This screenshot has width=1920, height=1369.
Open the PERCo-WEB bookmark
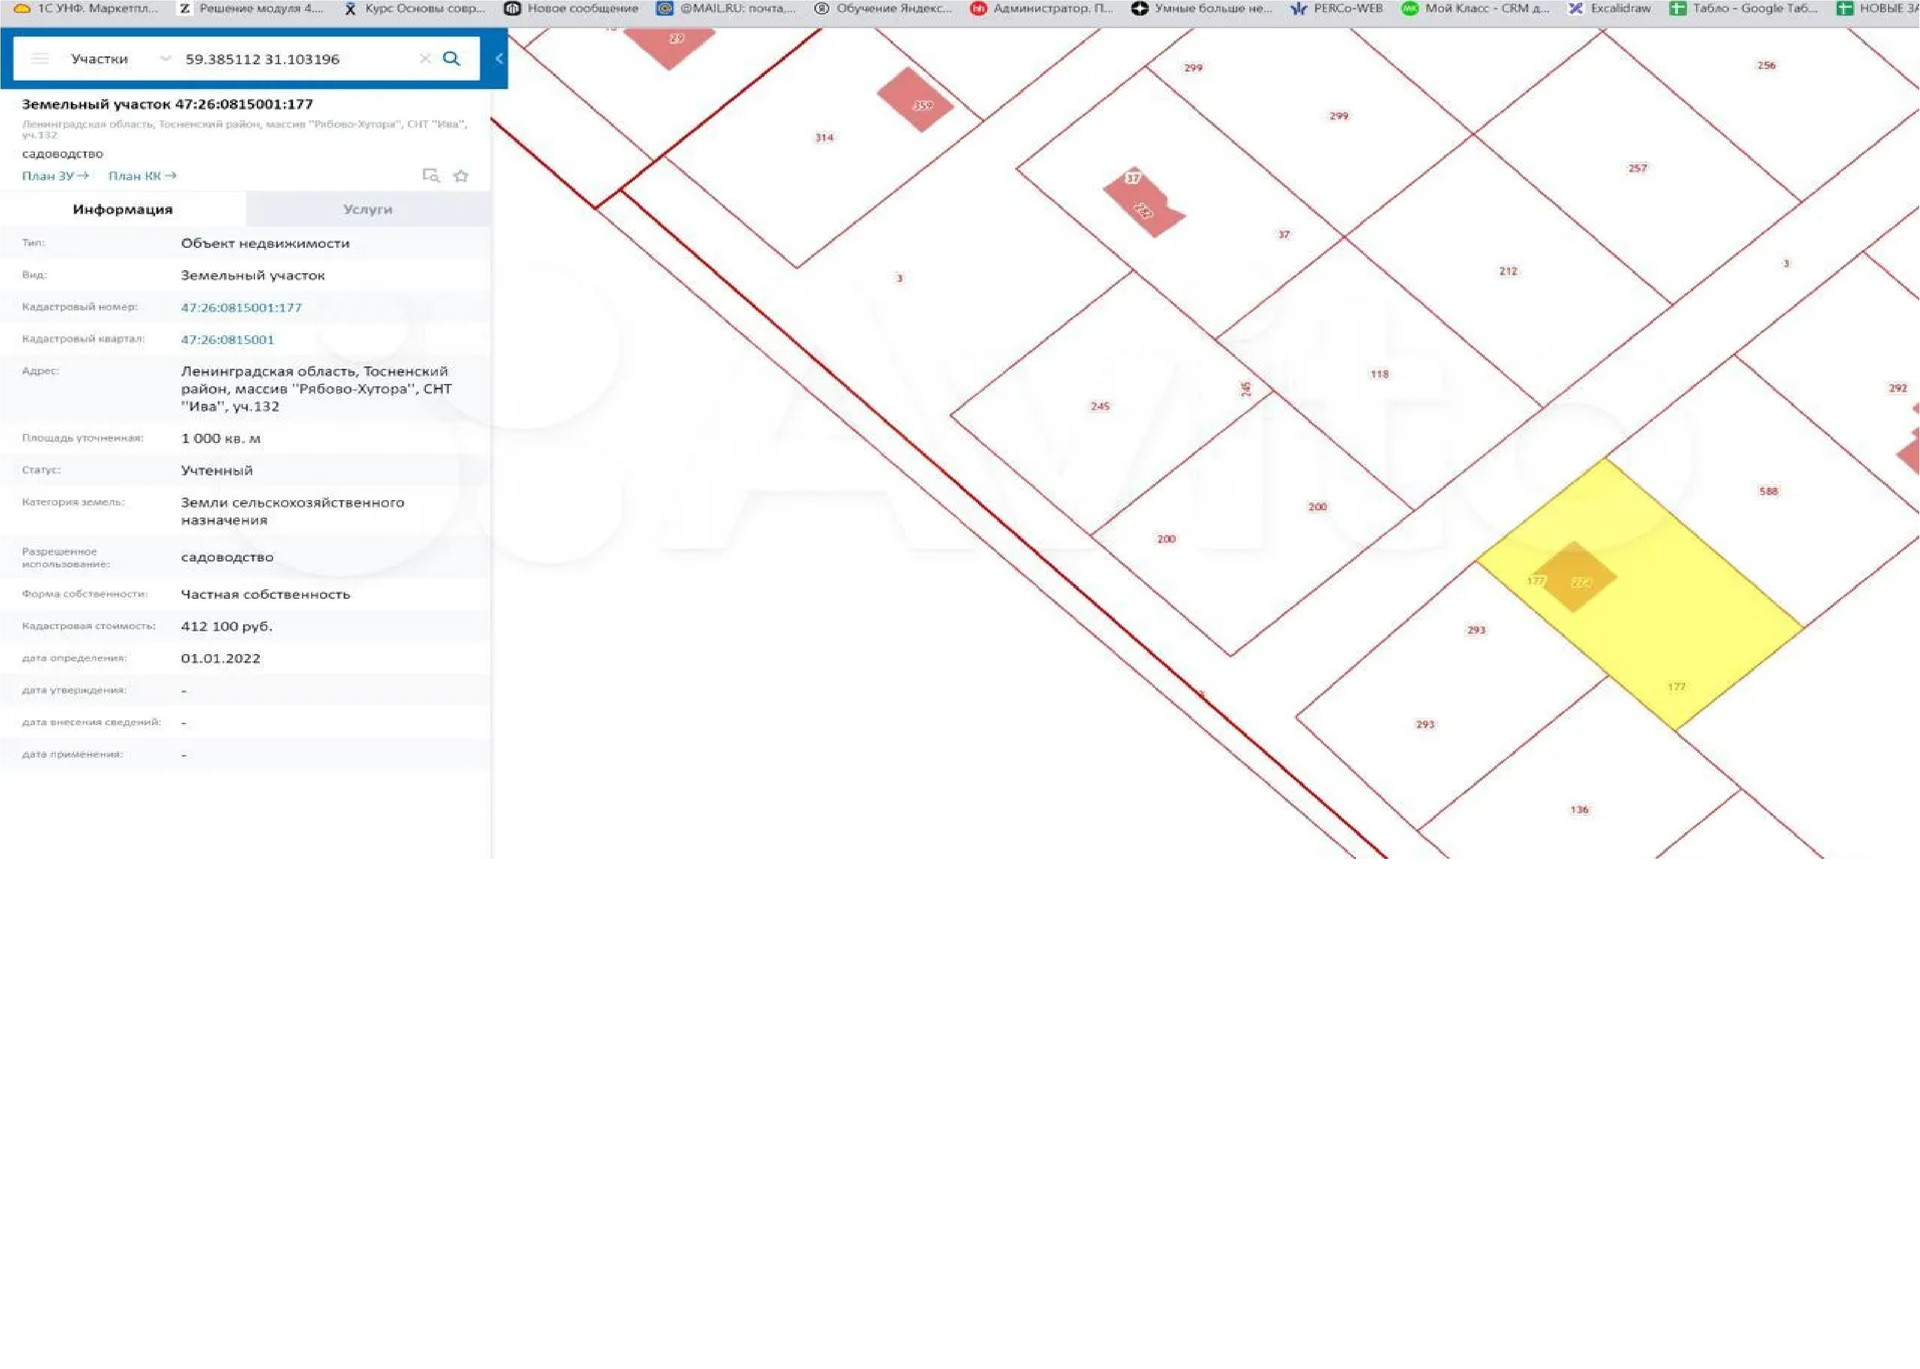click(1337, 8)
